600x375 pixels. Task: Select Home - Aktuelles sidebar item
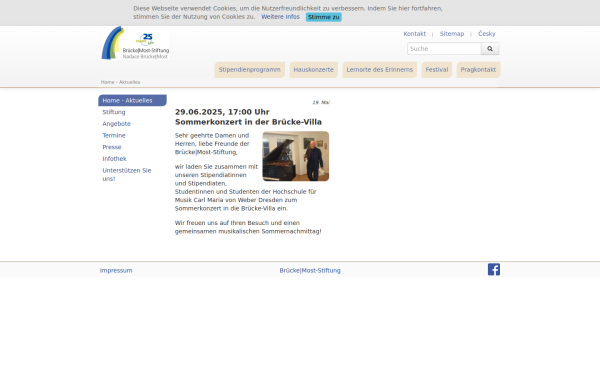[x=132, y=100]
